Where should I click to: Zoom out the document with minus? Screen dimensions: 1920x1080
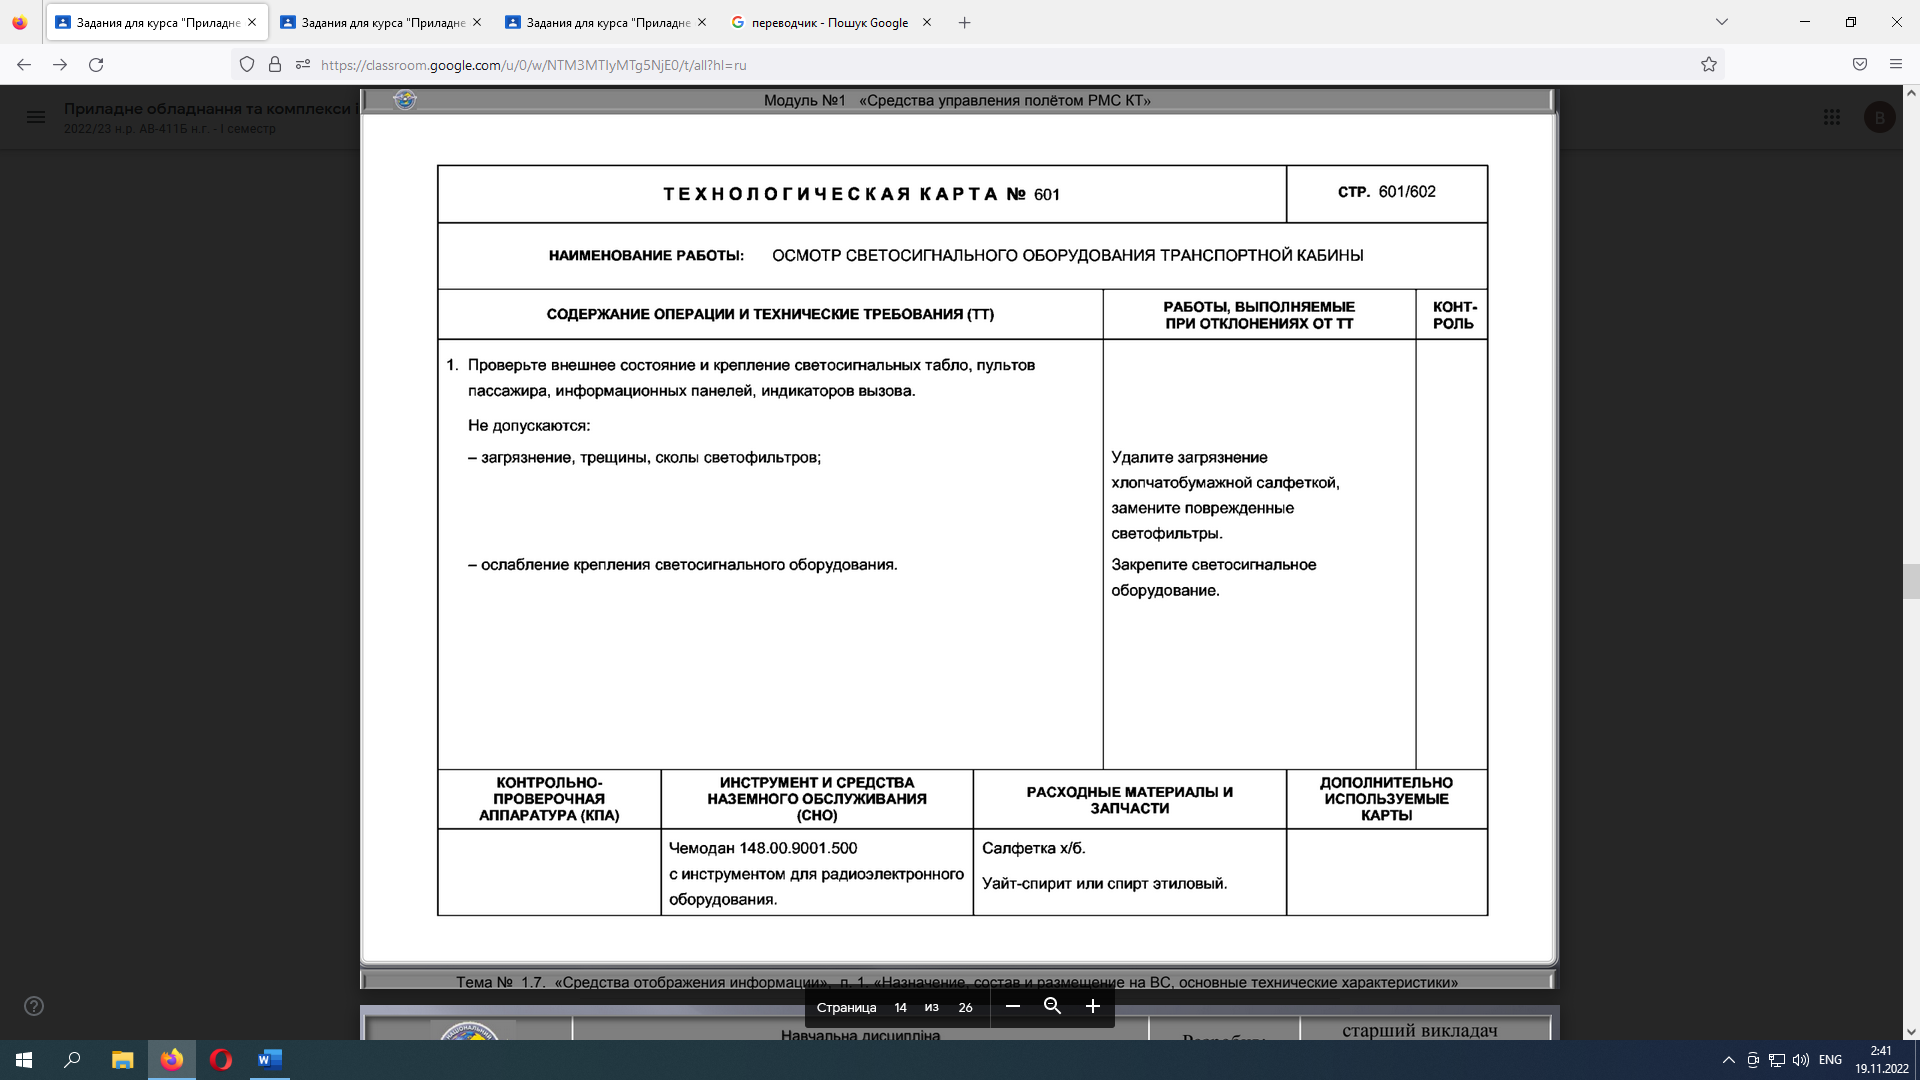pyautogui.click(x=1013, y=1006)
